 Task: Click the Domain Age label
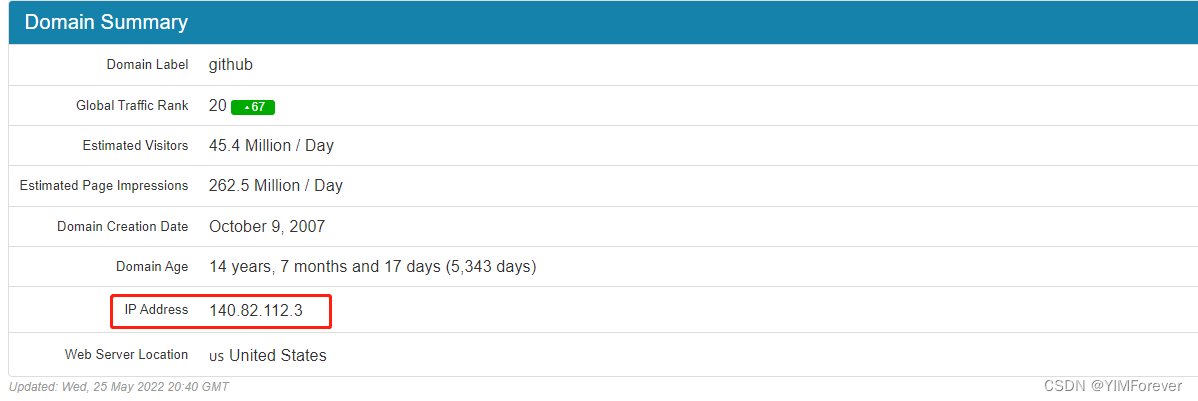point(152,267)
